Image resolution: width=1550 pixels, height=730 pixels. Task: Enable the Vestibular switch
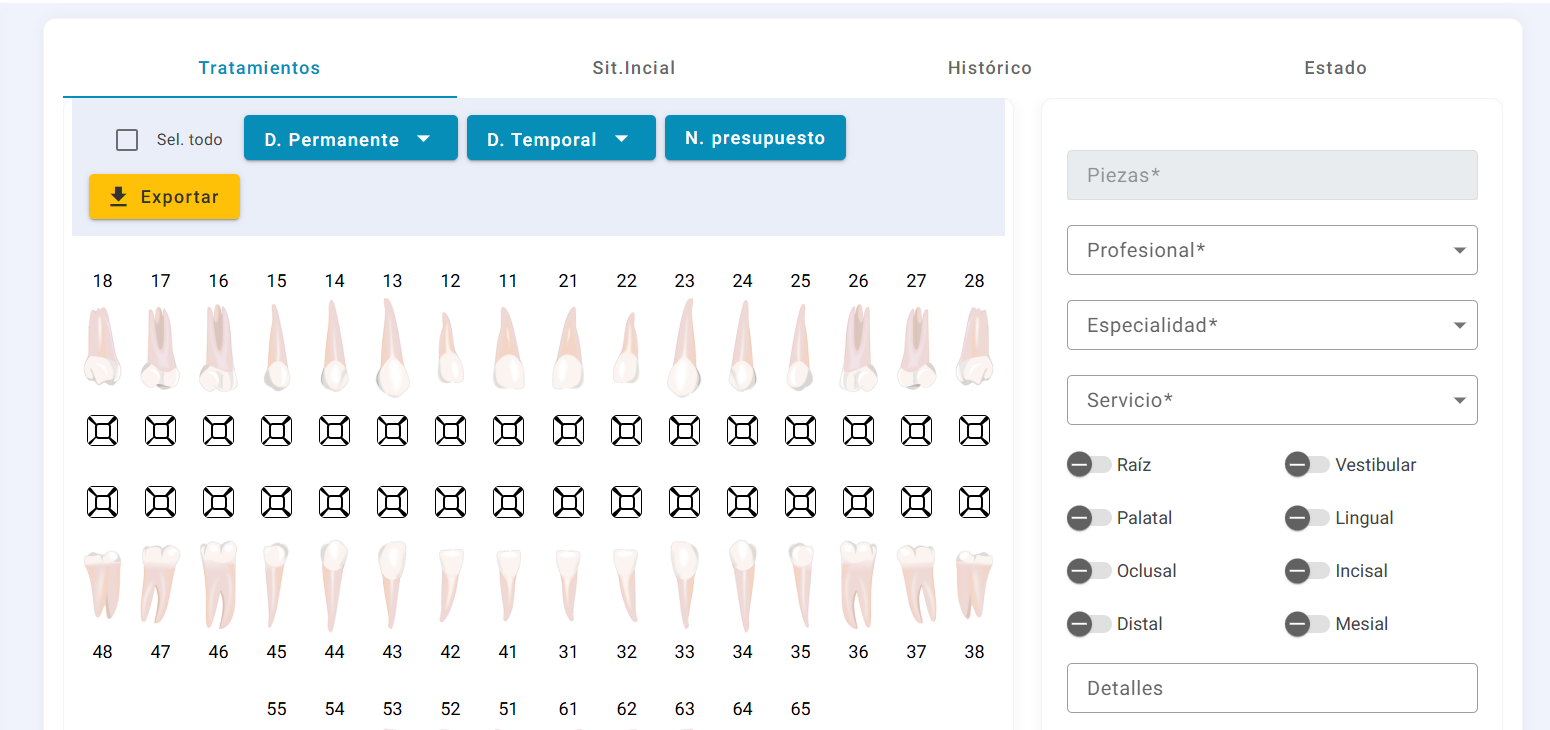[x=1307, y=465]
